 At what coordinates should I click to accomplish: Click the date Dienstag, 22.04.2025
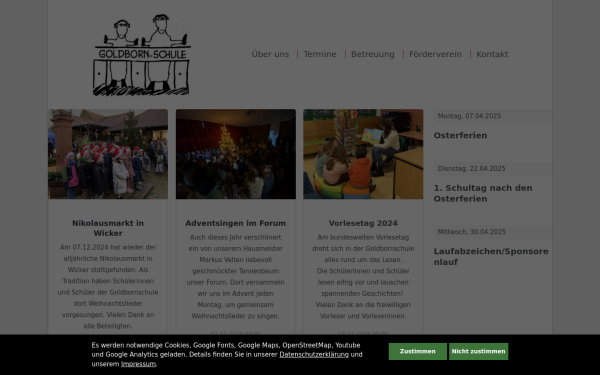[471, 168]
